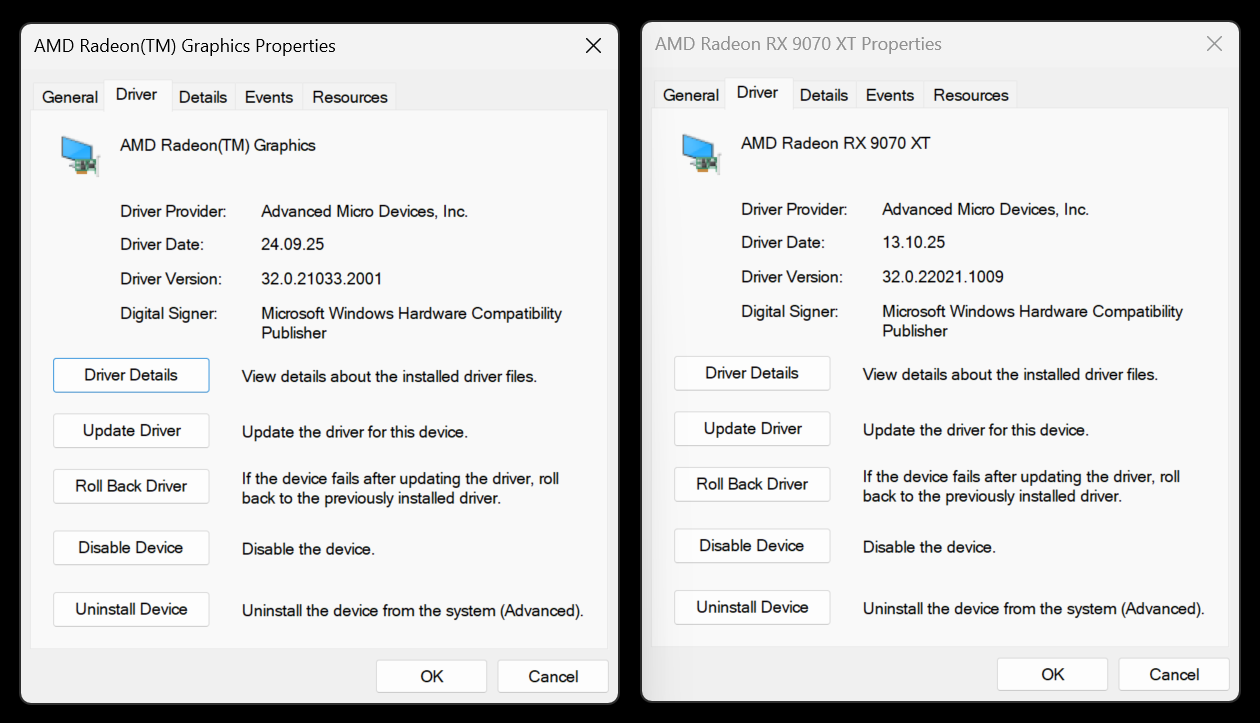Click "Driver Date:" label in RX 9070 XT window
Image resolution: width=1260 pixels, height=723 pixels.
pyautogui.click(x=783, y=242)
